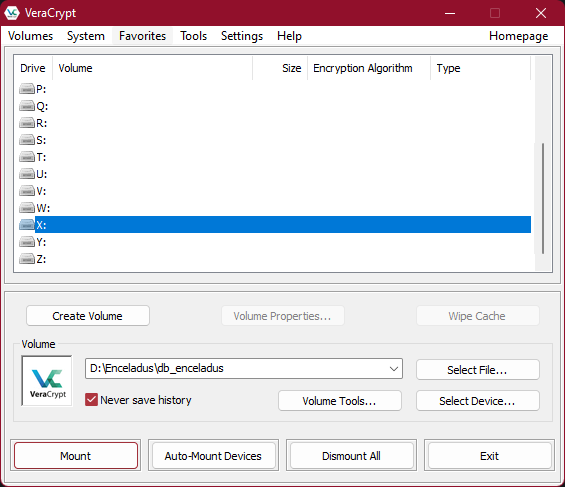Image resolution: width=565 pixels, height=487 pixels.
Task: Select the "V:" drive label
Action: point(41,191)
